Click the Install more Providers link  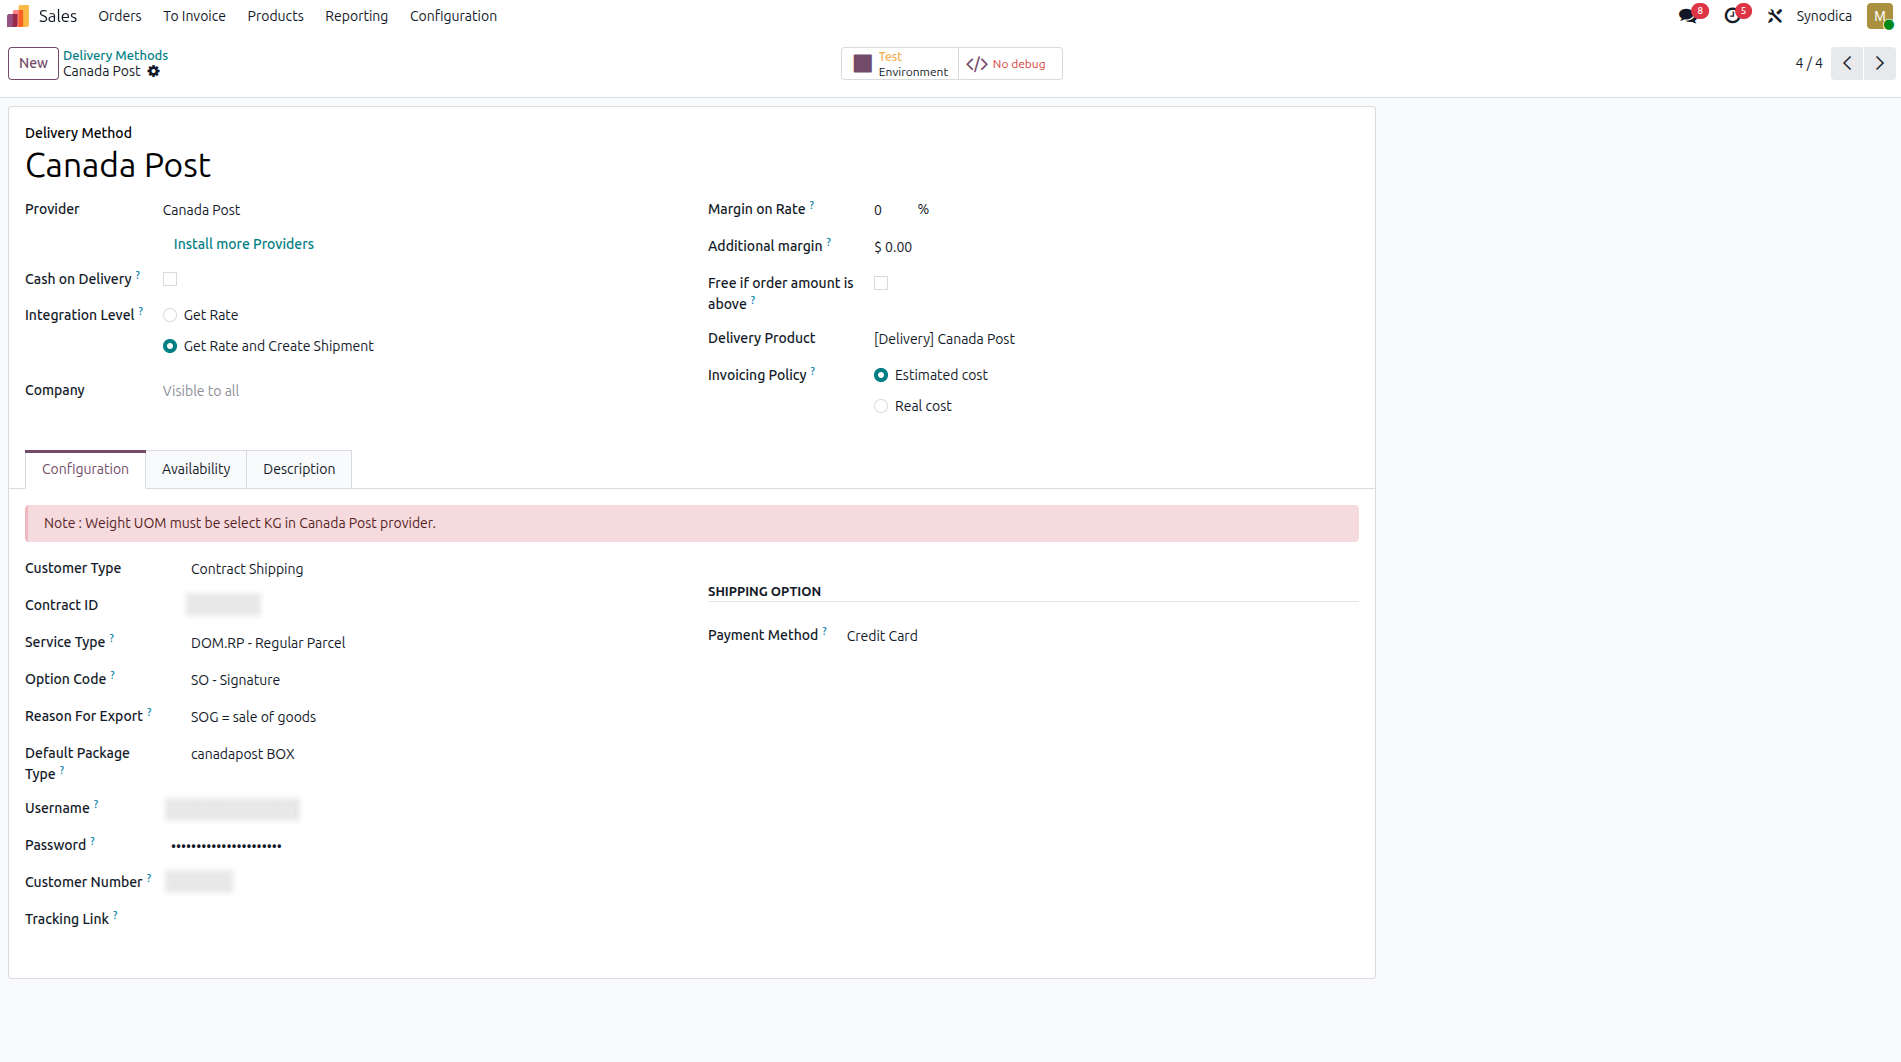(x=244, y=244)
